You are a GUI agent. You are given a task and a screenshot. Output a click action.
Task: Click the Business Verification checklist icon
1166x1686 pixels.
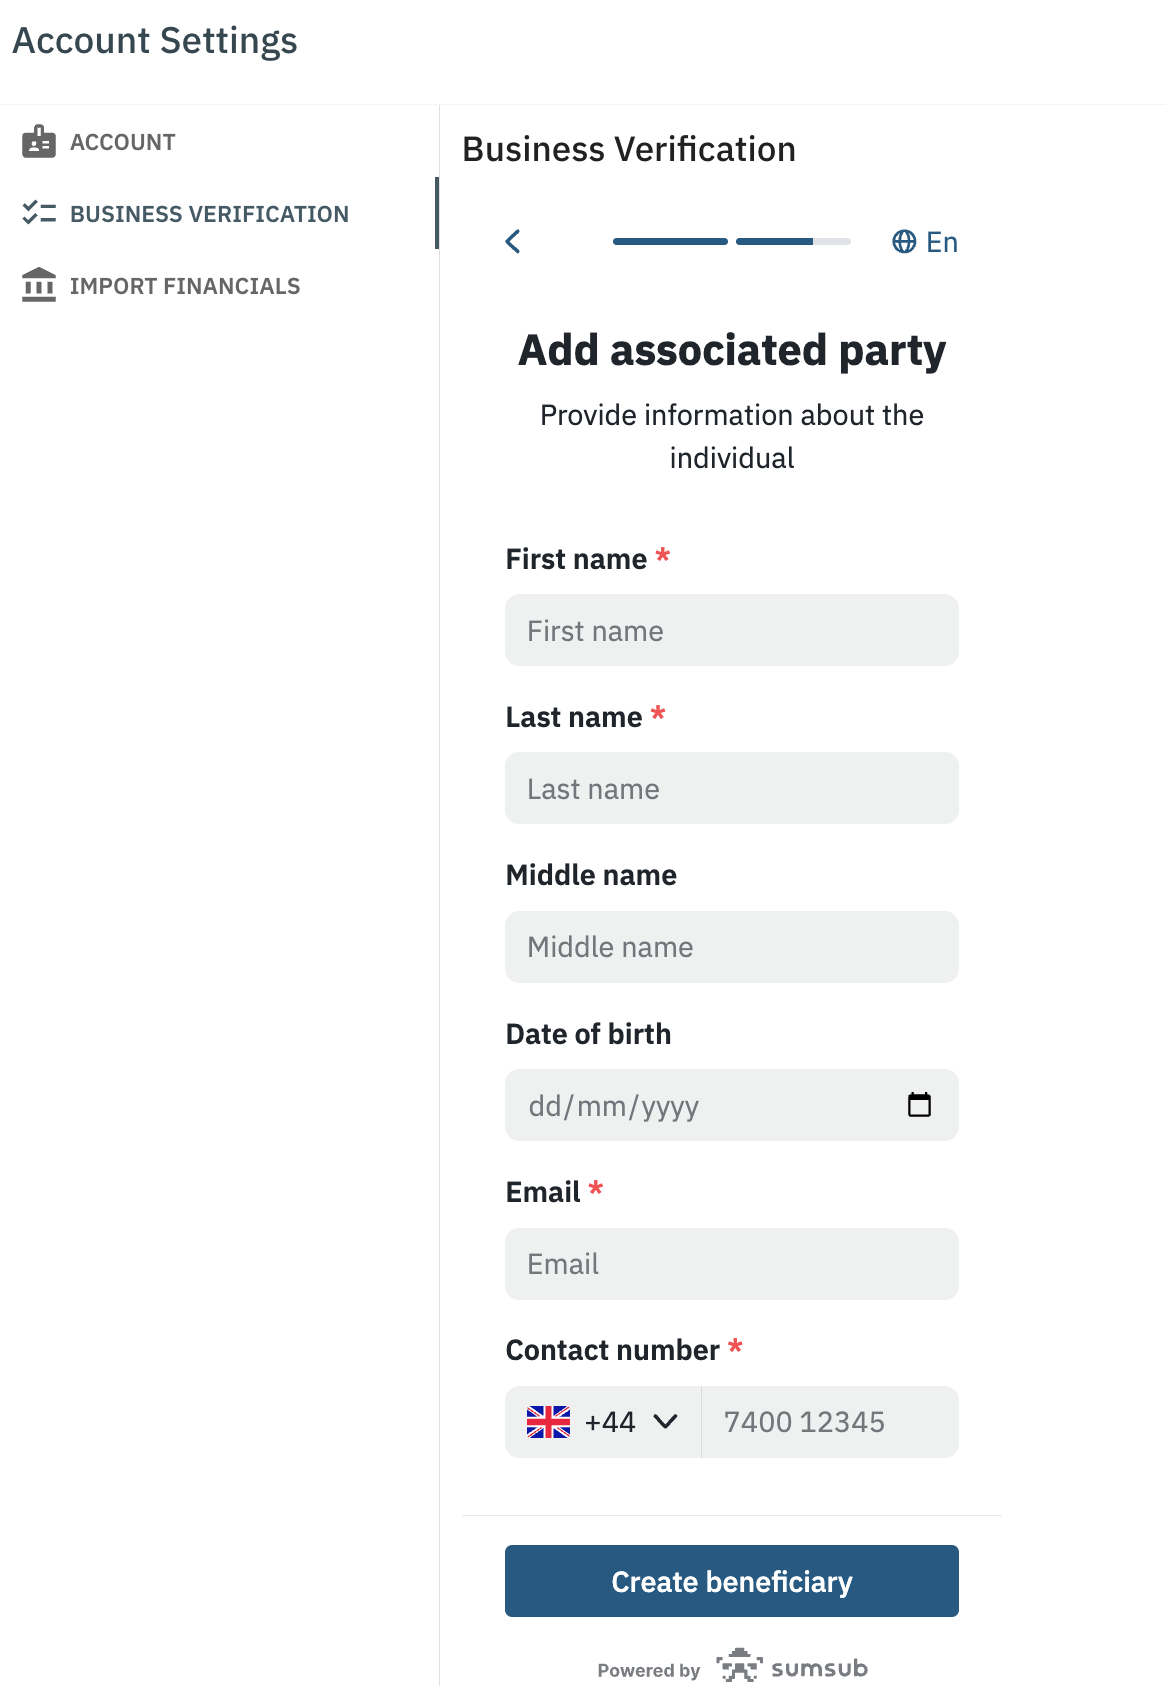[x=37, y=213]
